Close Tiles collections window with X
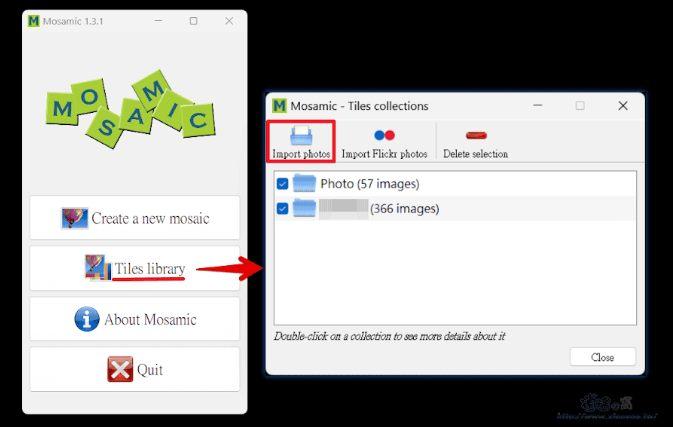Viewport: 673px width, 427px height. tap(623, 106)
